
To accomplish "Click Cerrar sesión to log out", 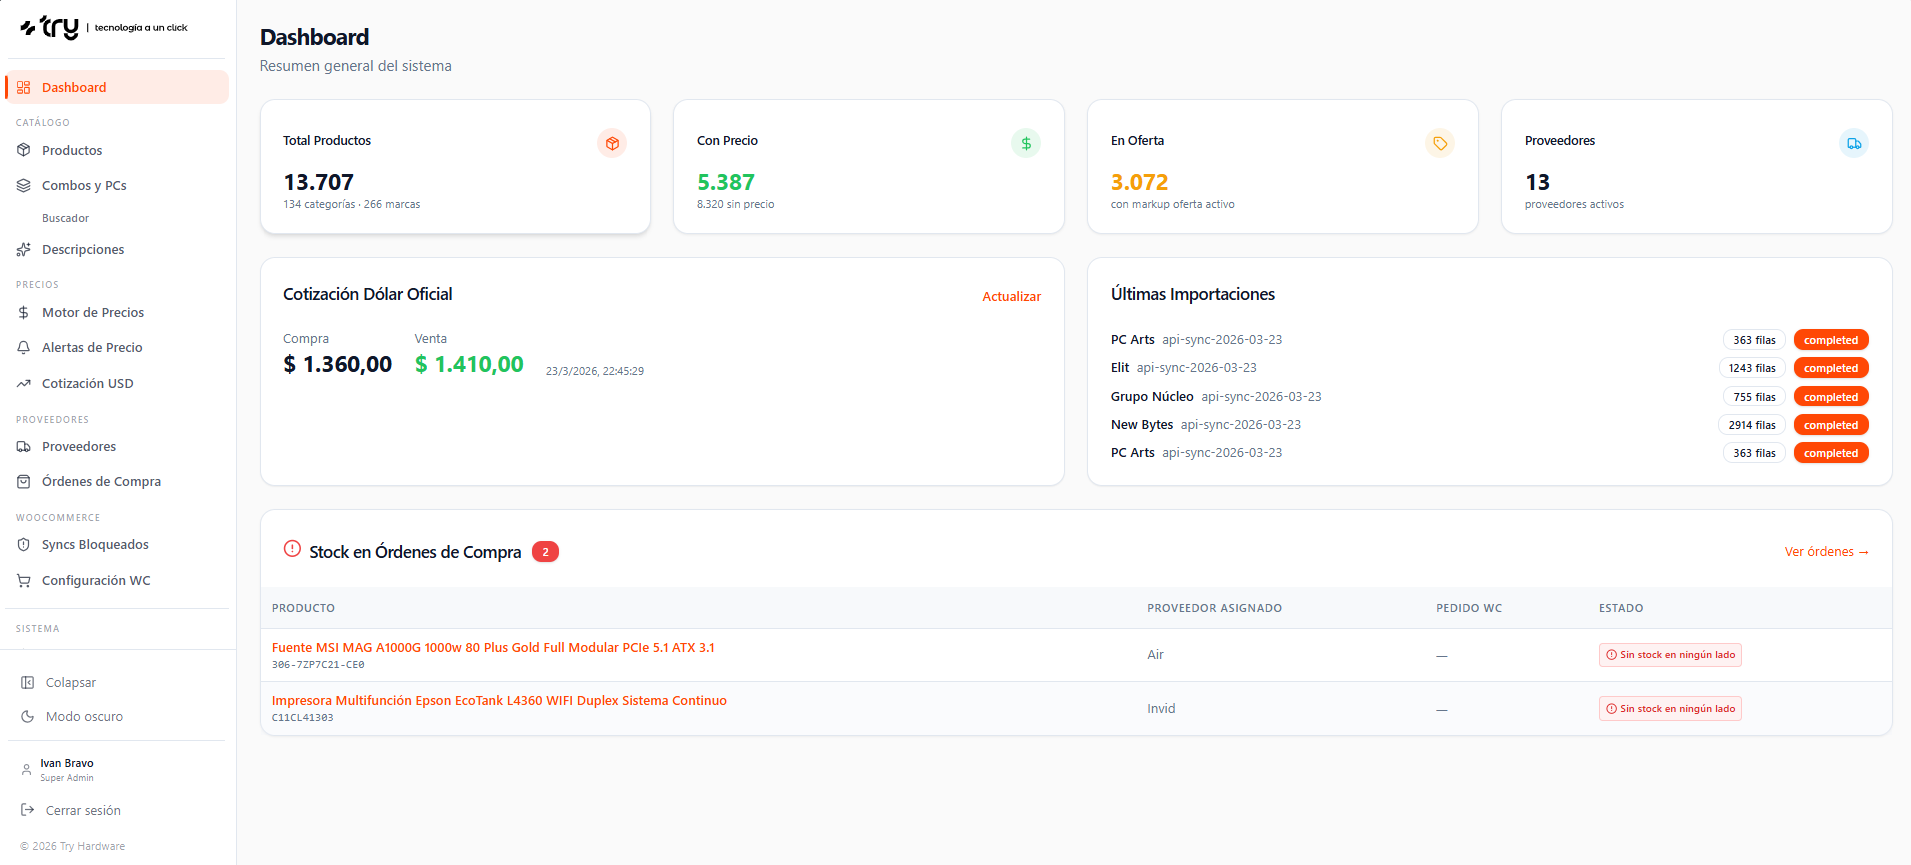I will pyautogui.click(x=82, y=811).
